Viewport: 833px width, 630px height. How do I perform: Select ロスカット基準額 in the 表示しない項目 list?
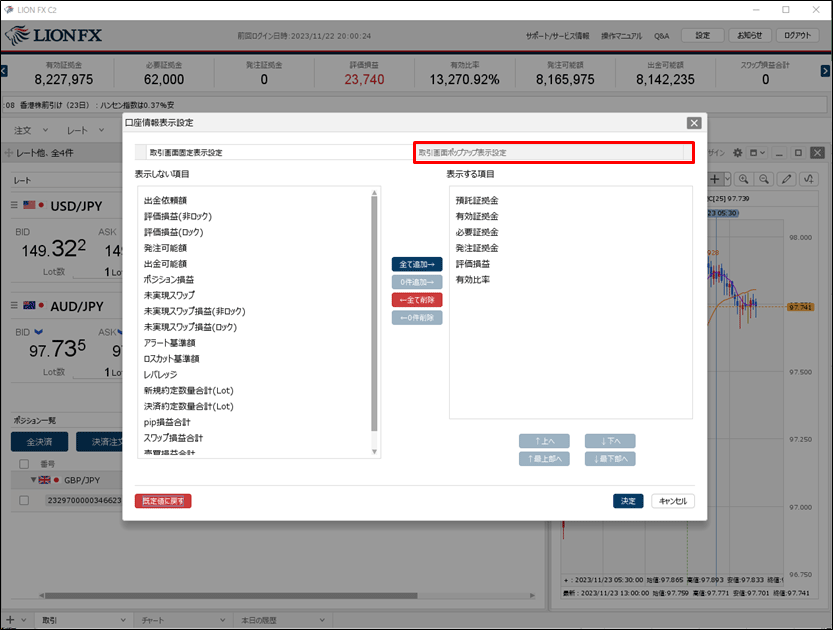(172, 359)
